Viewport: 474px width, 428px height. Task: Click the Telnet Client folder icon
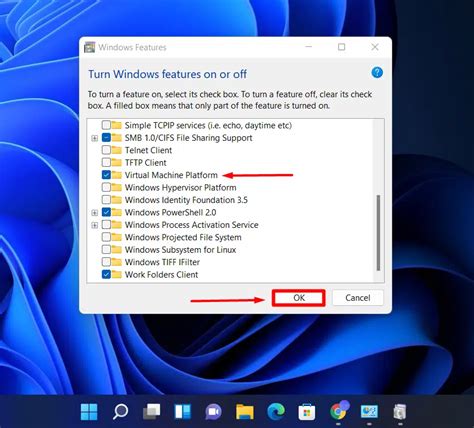point(116,150)
